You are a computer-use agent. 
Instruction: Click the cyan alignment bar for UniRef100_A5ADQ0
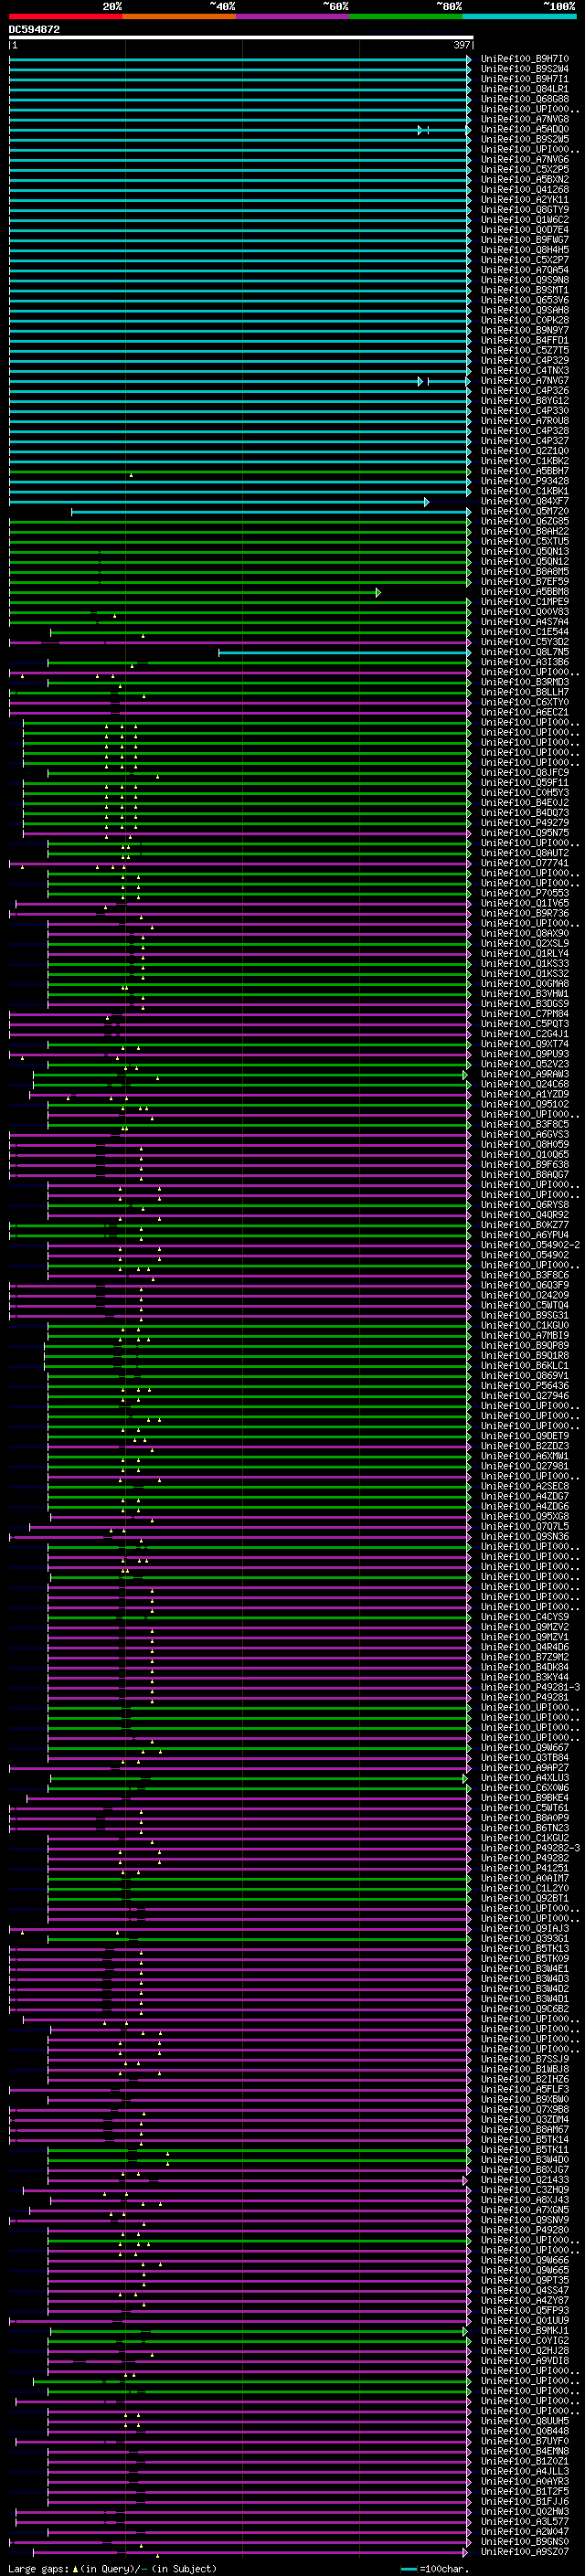(240, 130)
